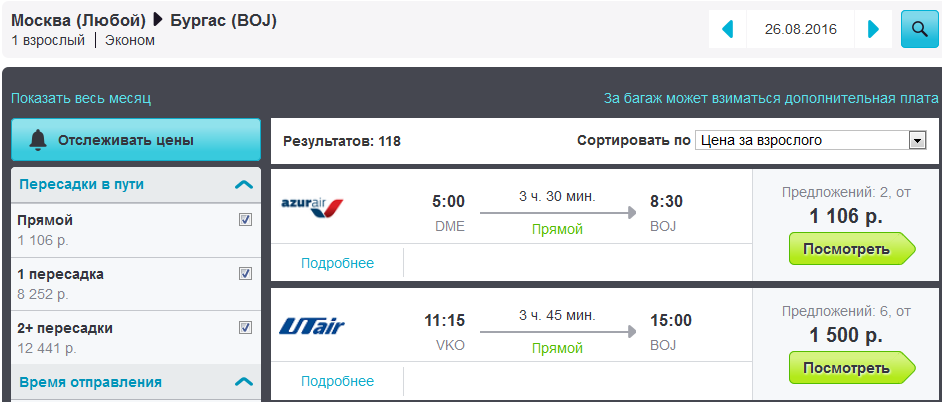This screenshot has width=942, height=402.
Task: Click Посмотреть for the 1 500 р. offer
Action: click(x=852, y=368)
